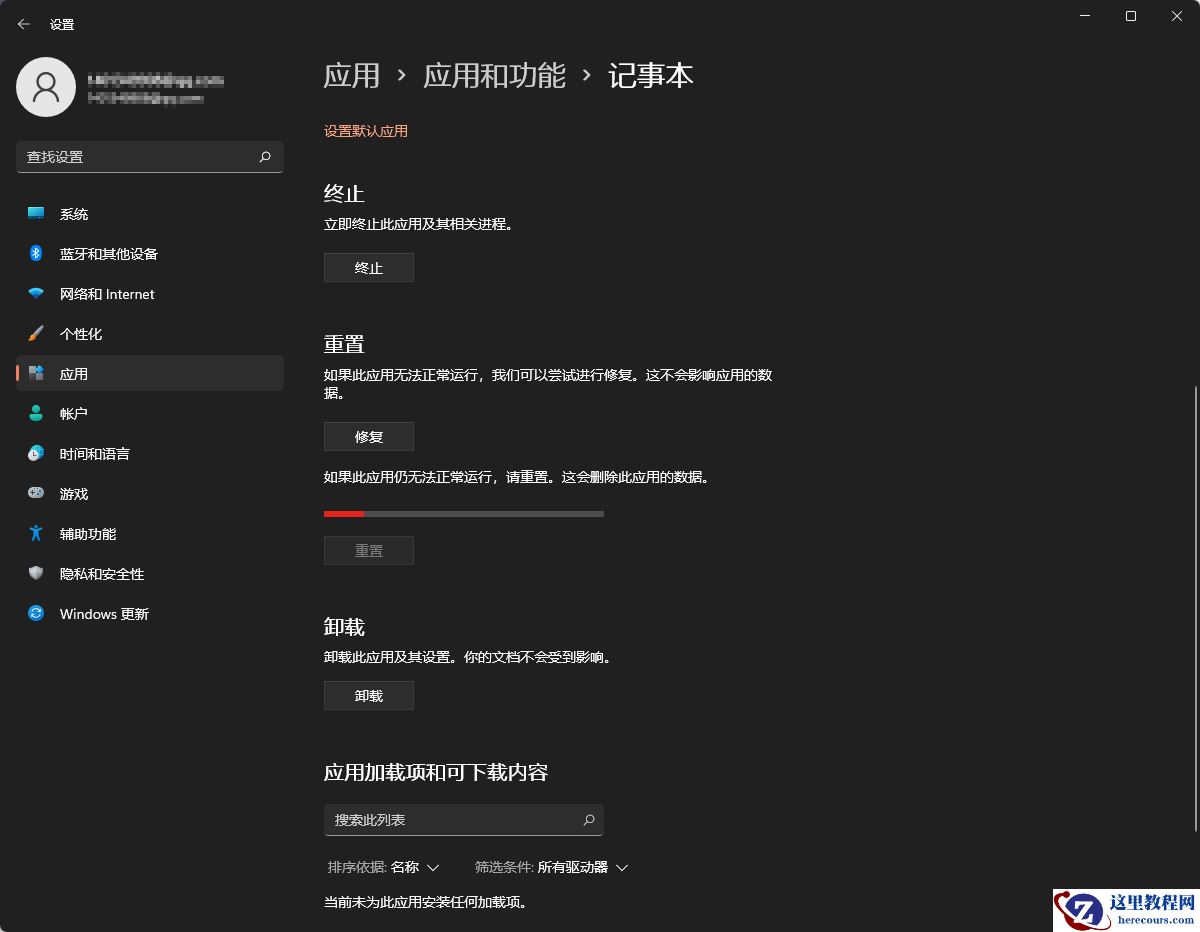Screen dimensions: 1200x932
Task: Click 设置默认应用 link
Action: pos(366,131)
